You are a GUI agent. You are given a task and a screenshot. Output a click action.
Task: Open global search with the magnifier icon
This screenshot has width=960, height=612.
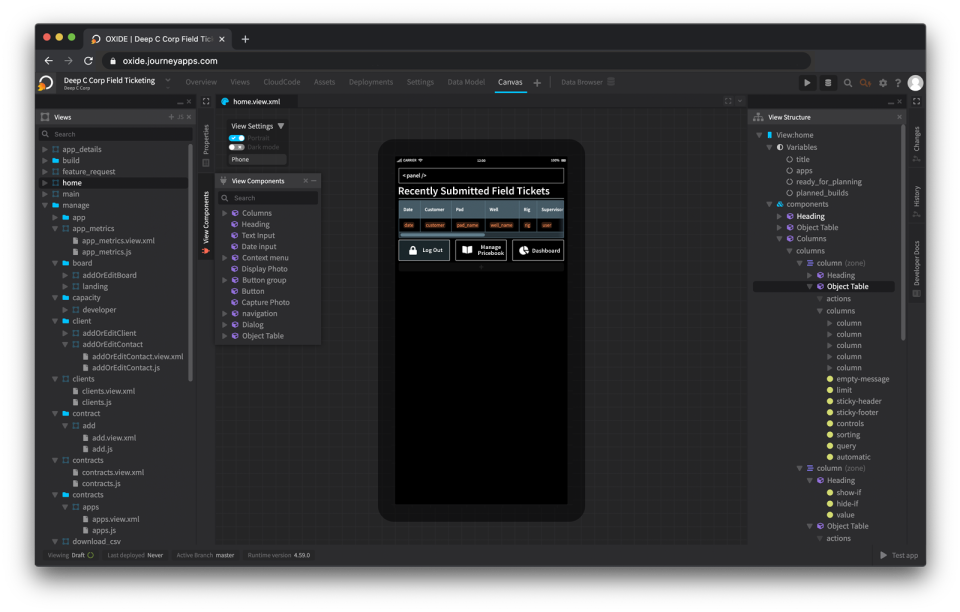(x=847, y=82)
